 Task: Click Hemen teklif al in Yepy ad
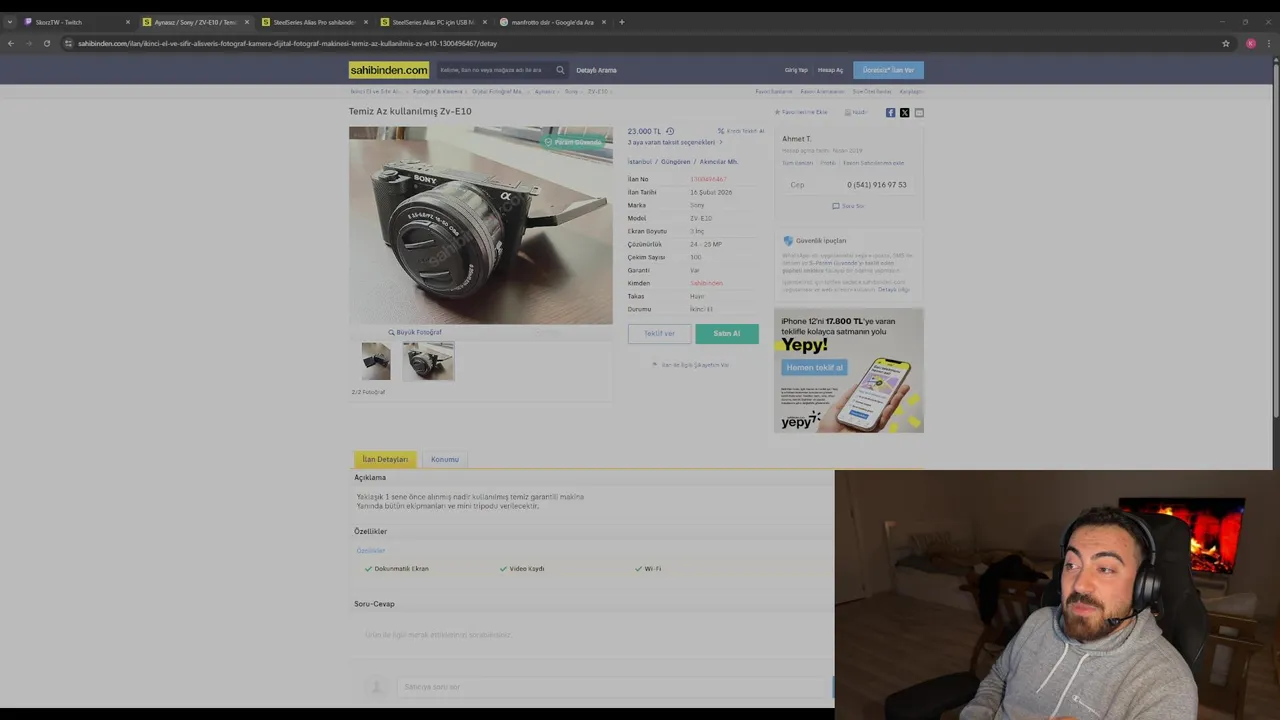pyautogui.click(x=814, y=367)
